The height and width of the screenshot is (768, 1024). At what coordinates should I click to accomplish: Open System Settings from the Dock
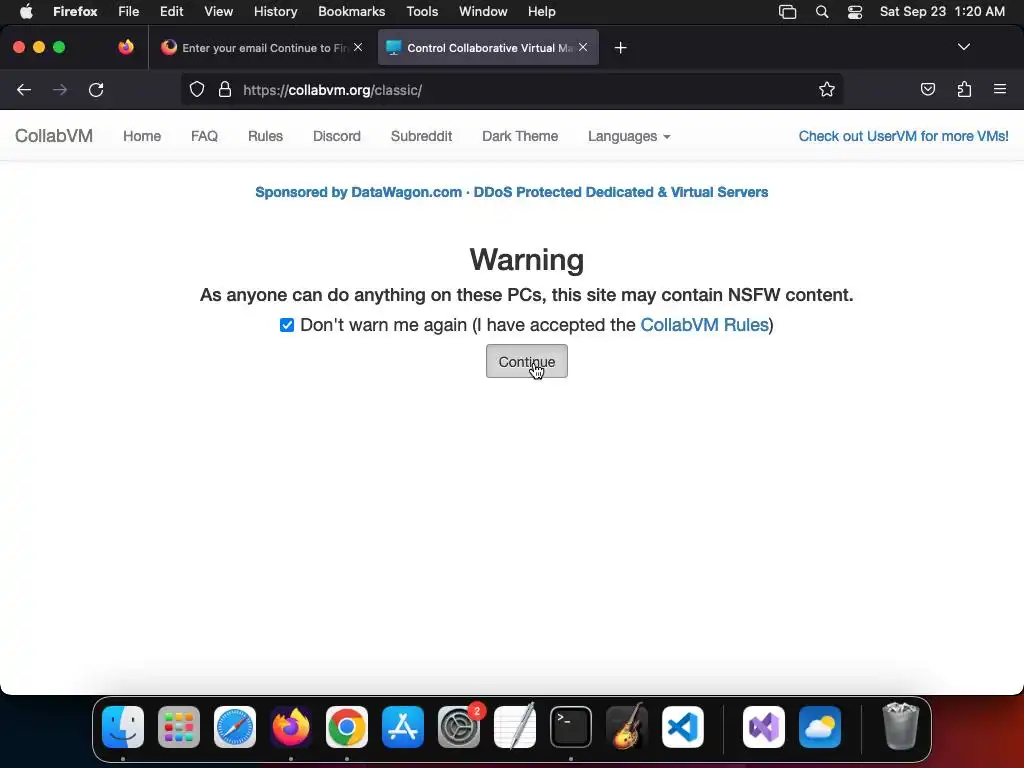(458, 727)
